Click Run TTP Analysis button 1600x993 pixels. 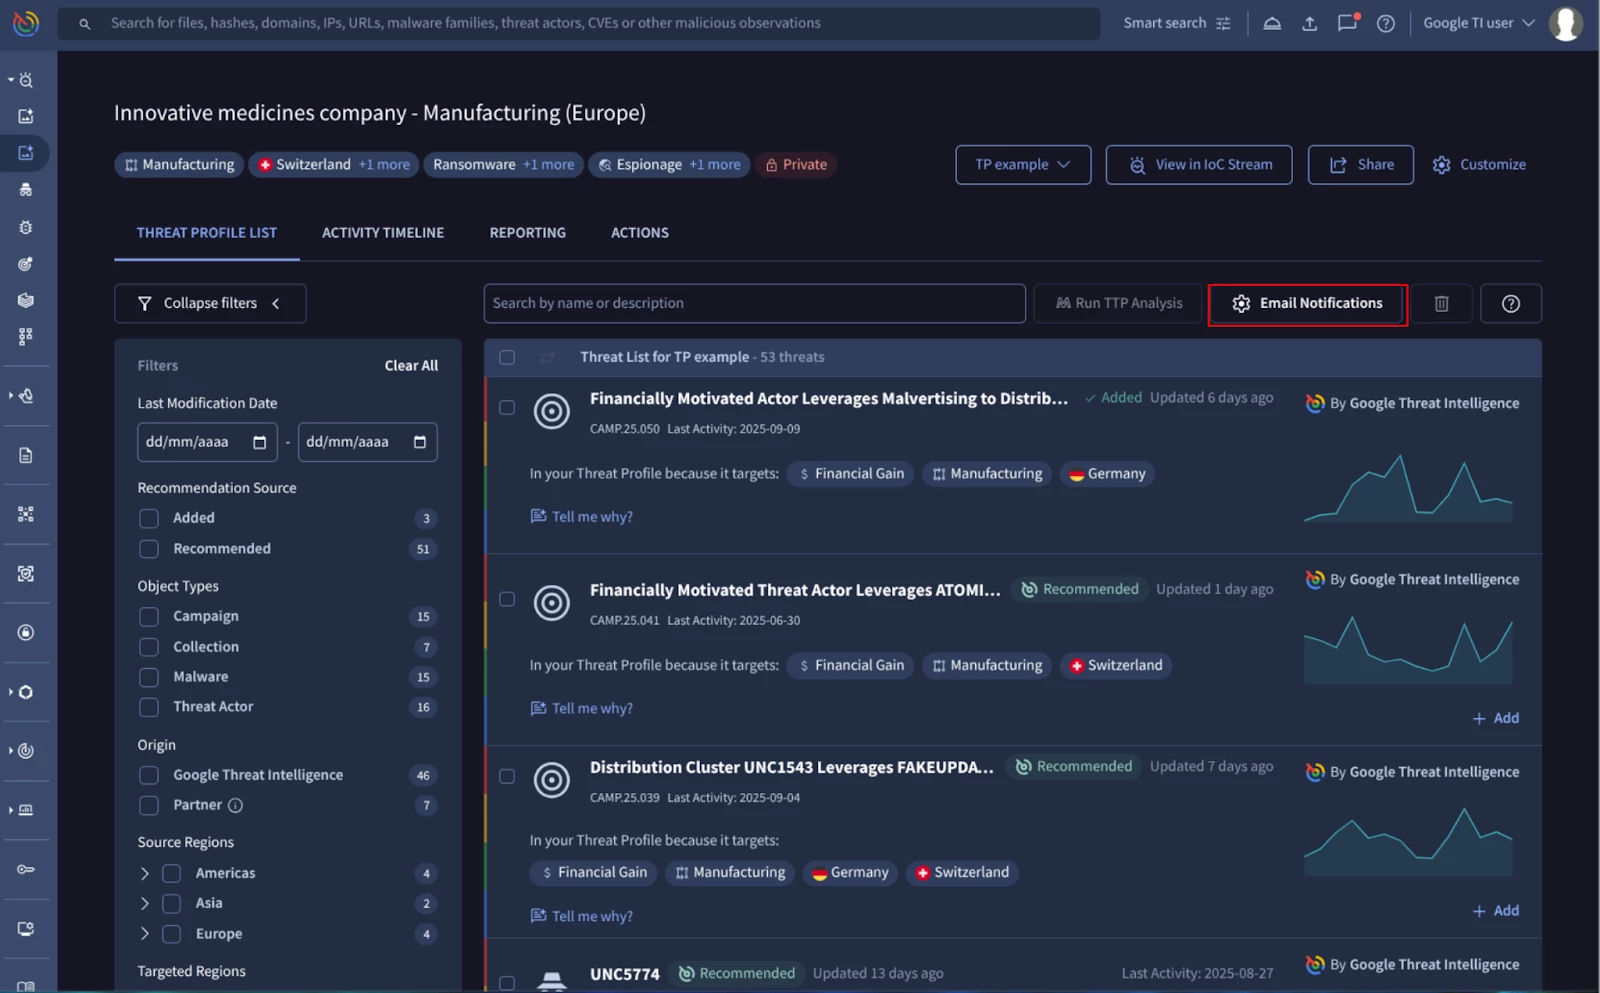pyautogui.click(x=1119, y=303)
